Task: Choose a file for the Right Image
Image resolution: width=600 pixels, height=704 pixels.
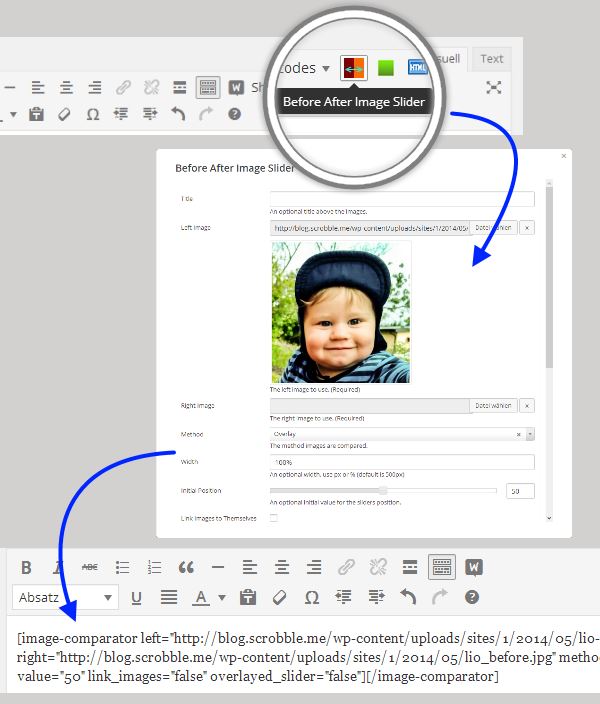Action: [x=493, y=405]
